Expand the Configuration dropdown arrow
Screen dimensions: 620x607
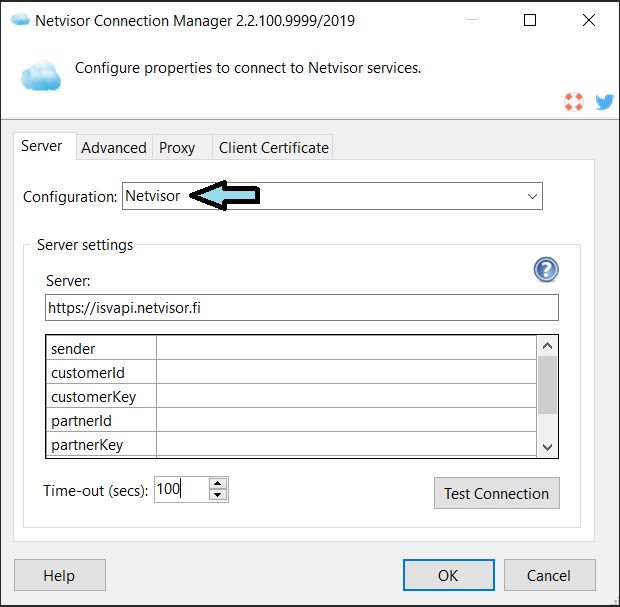532,197
